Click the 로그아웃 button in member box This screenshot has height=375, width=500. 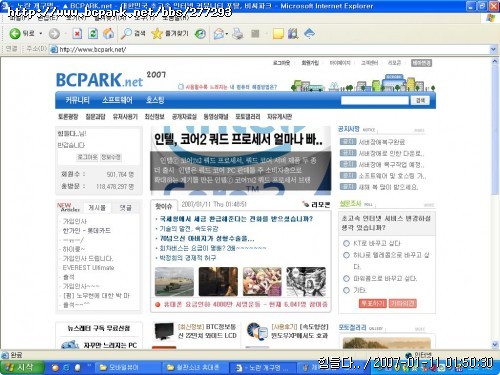pyautogui.click(x=87, y=157)
